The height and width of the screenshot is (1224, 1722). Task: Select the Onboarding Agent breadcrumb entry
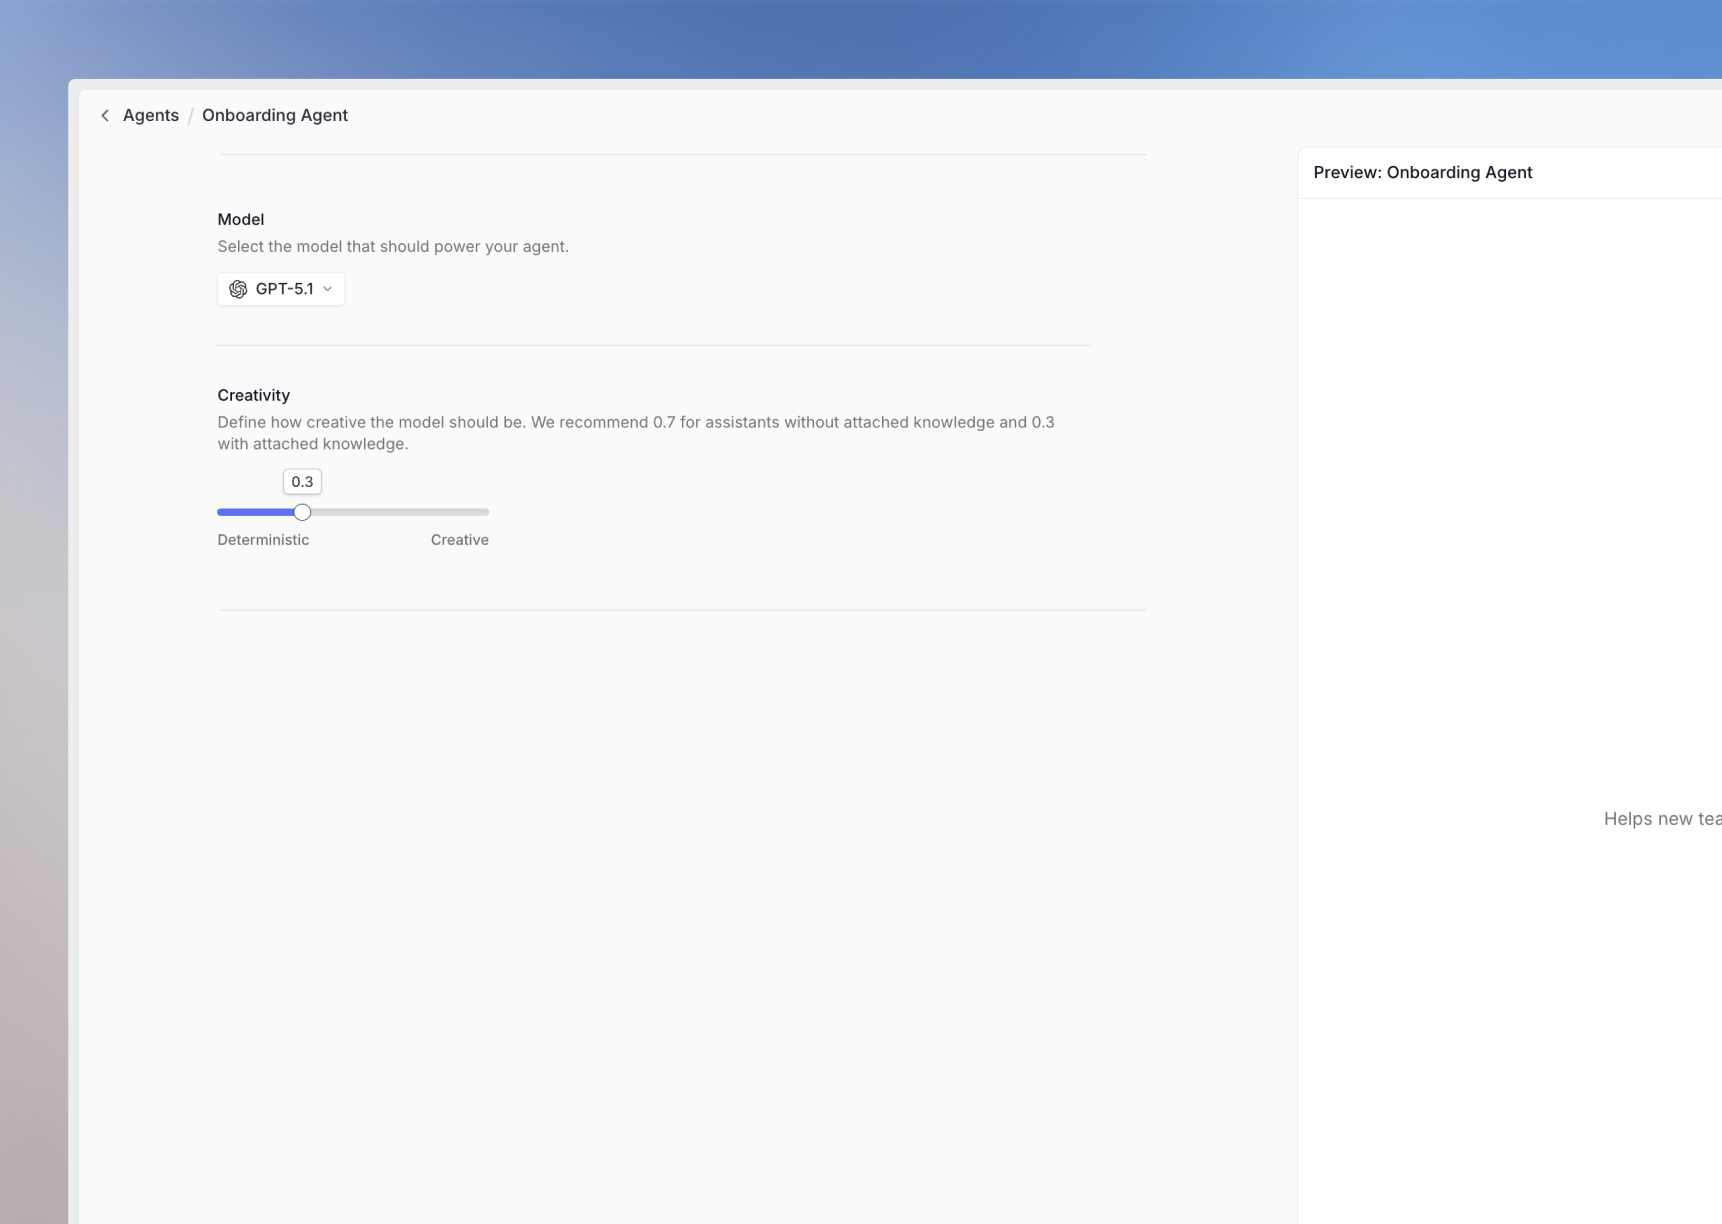click(275, 115)
